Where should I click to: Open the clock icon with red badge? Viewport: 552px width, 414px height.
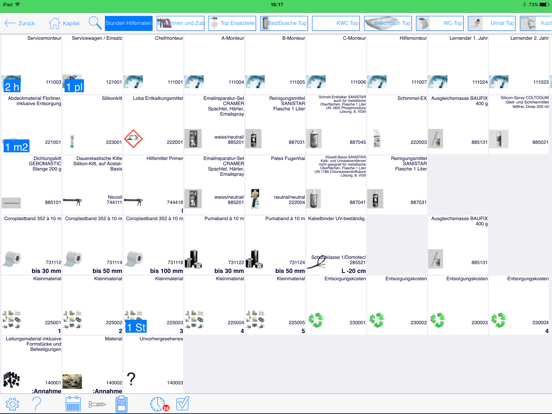tap(159, 404)
